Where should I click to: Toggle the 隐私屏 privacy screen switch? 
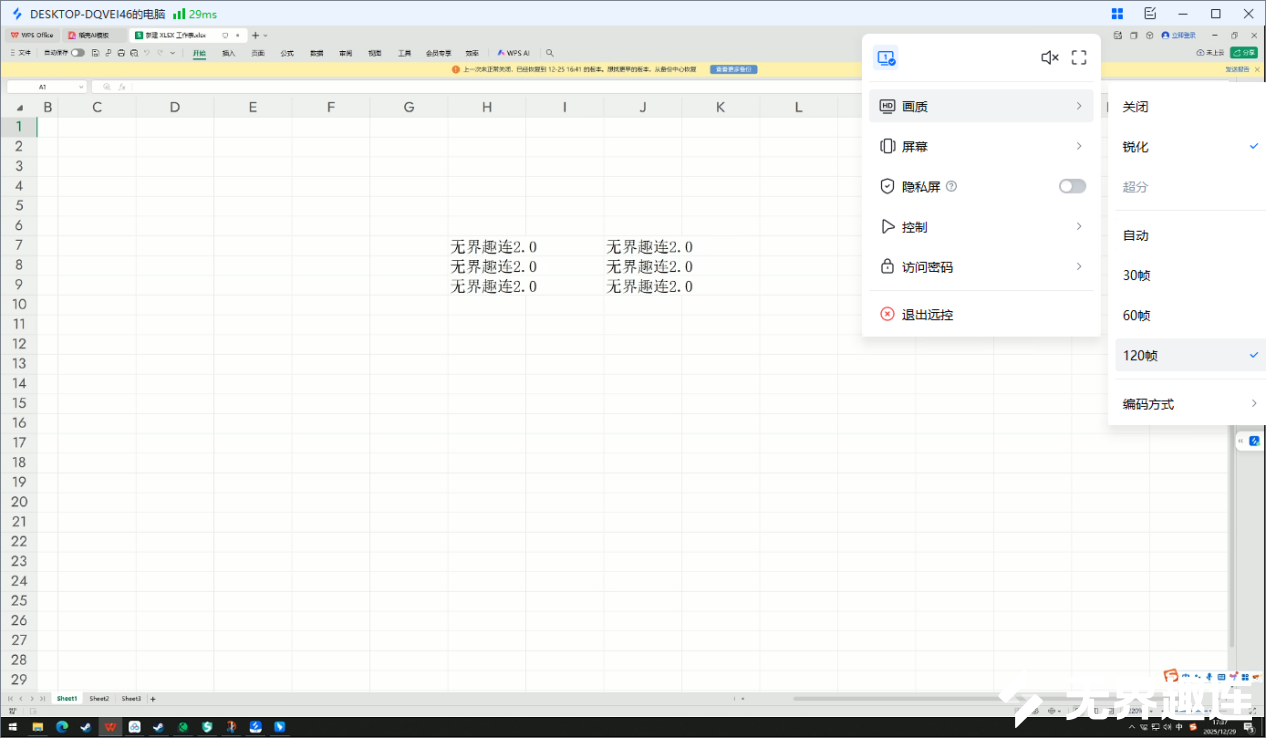coord(1072,186)
